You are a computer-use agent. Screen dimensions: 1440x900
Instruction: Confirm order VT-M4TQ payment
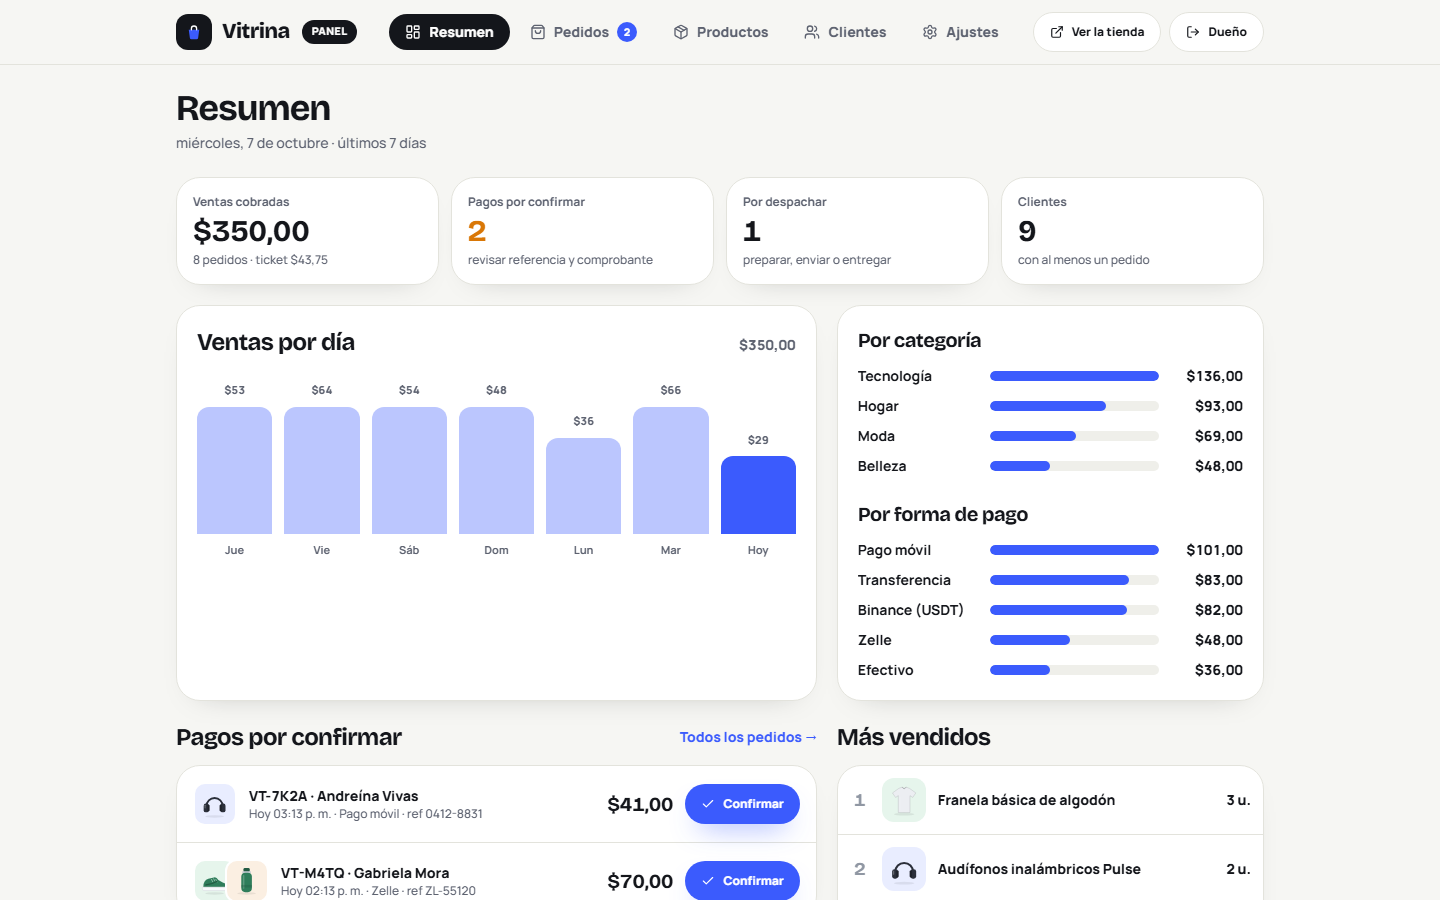coord(742,881)
